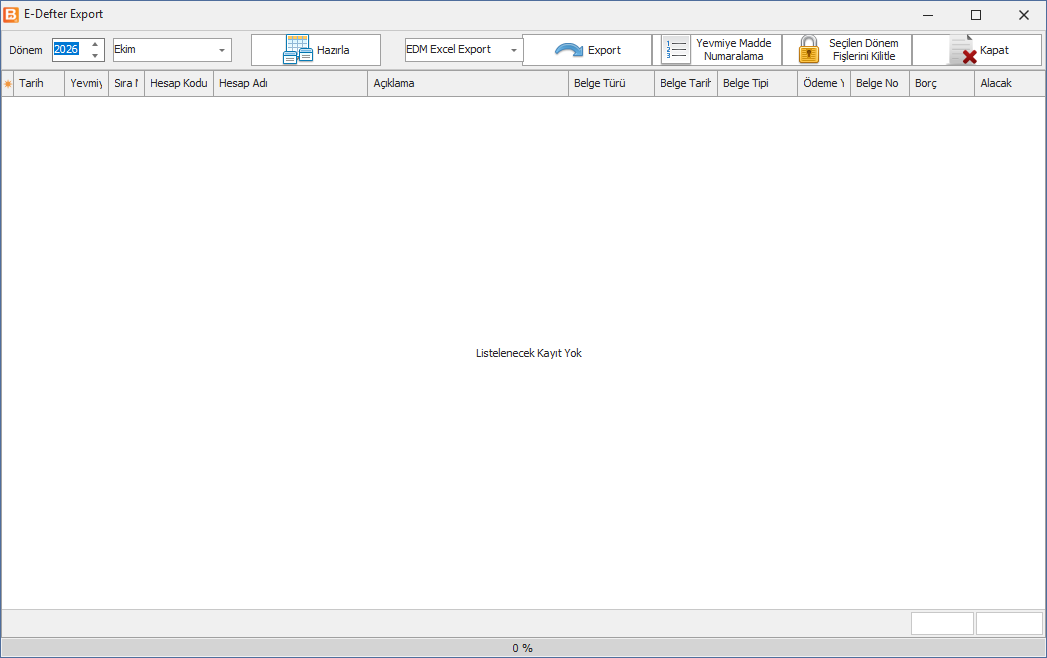Sort by the Tarih column header

[x=39, y=84]
